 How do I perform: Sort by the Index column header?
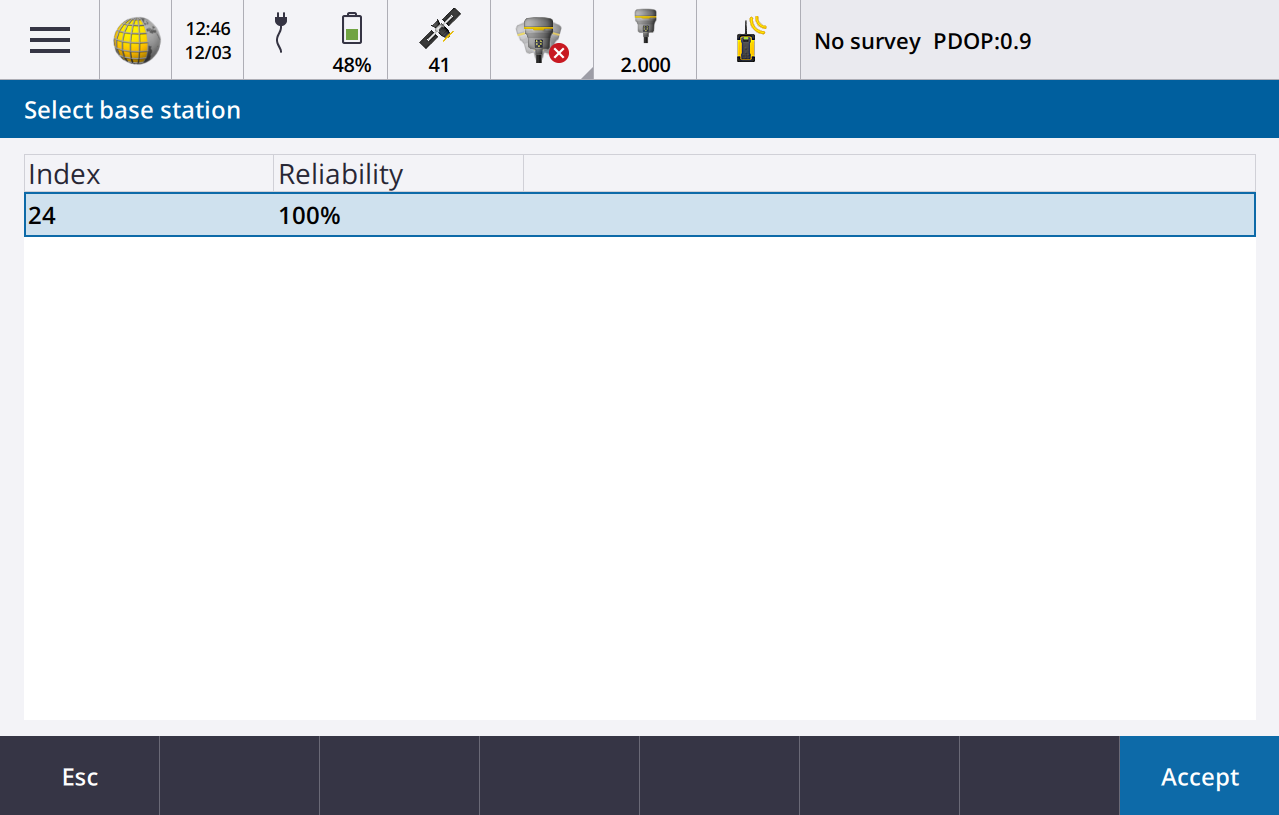coord(149,174)
